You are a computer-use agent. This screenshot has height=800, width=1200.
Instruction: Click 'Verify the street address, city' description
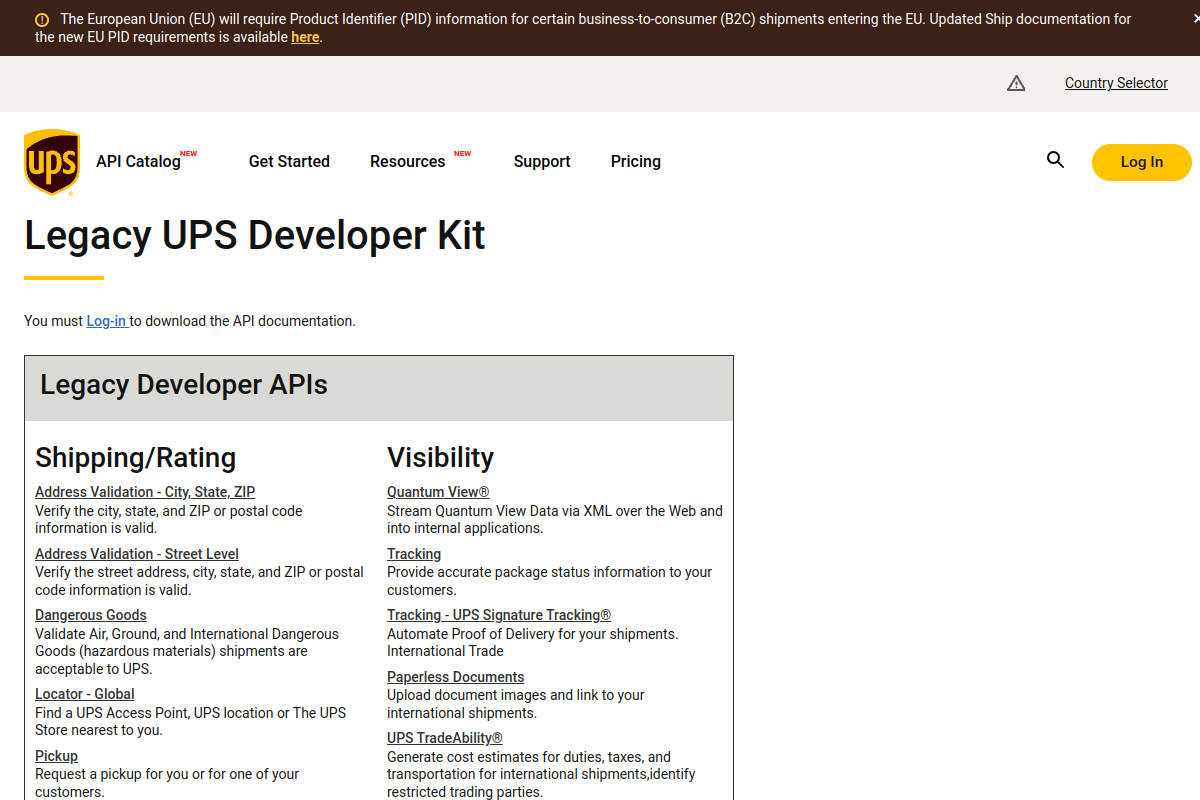[x=200, y=581]
